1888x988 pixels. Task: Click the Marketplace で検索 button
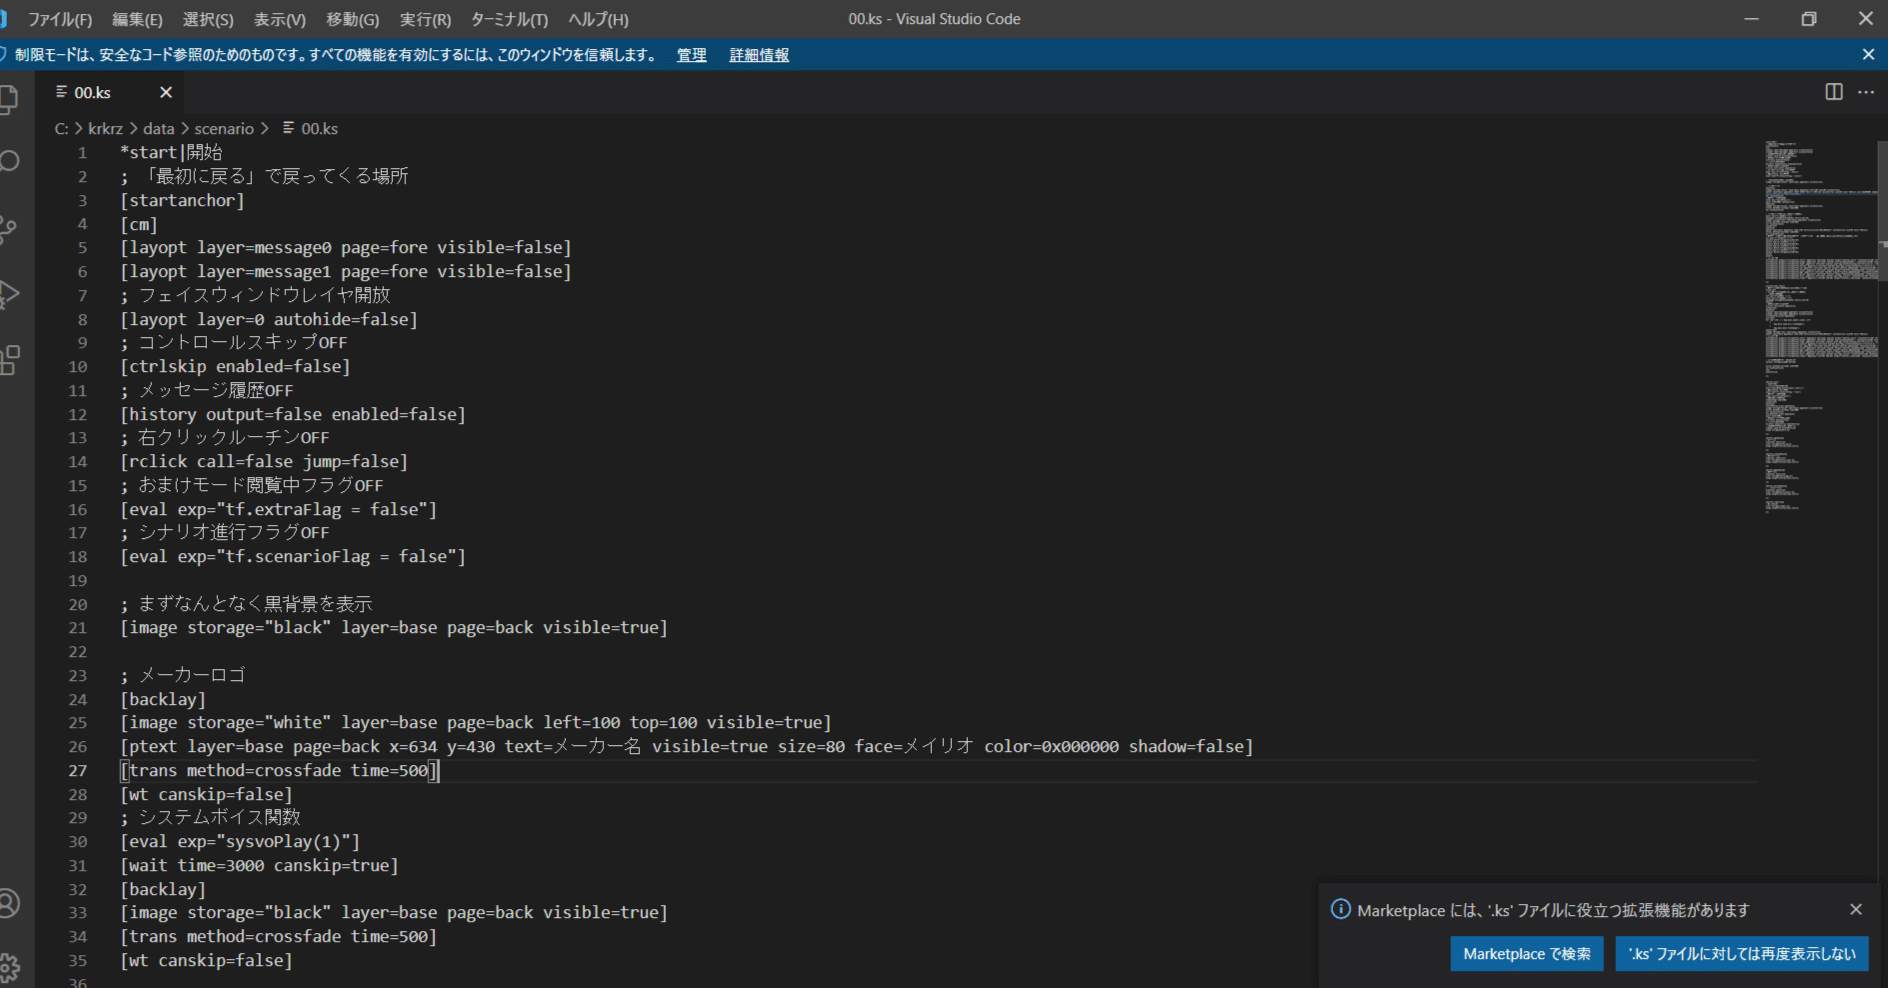coord(1527,954)
